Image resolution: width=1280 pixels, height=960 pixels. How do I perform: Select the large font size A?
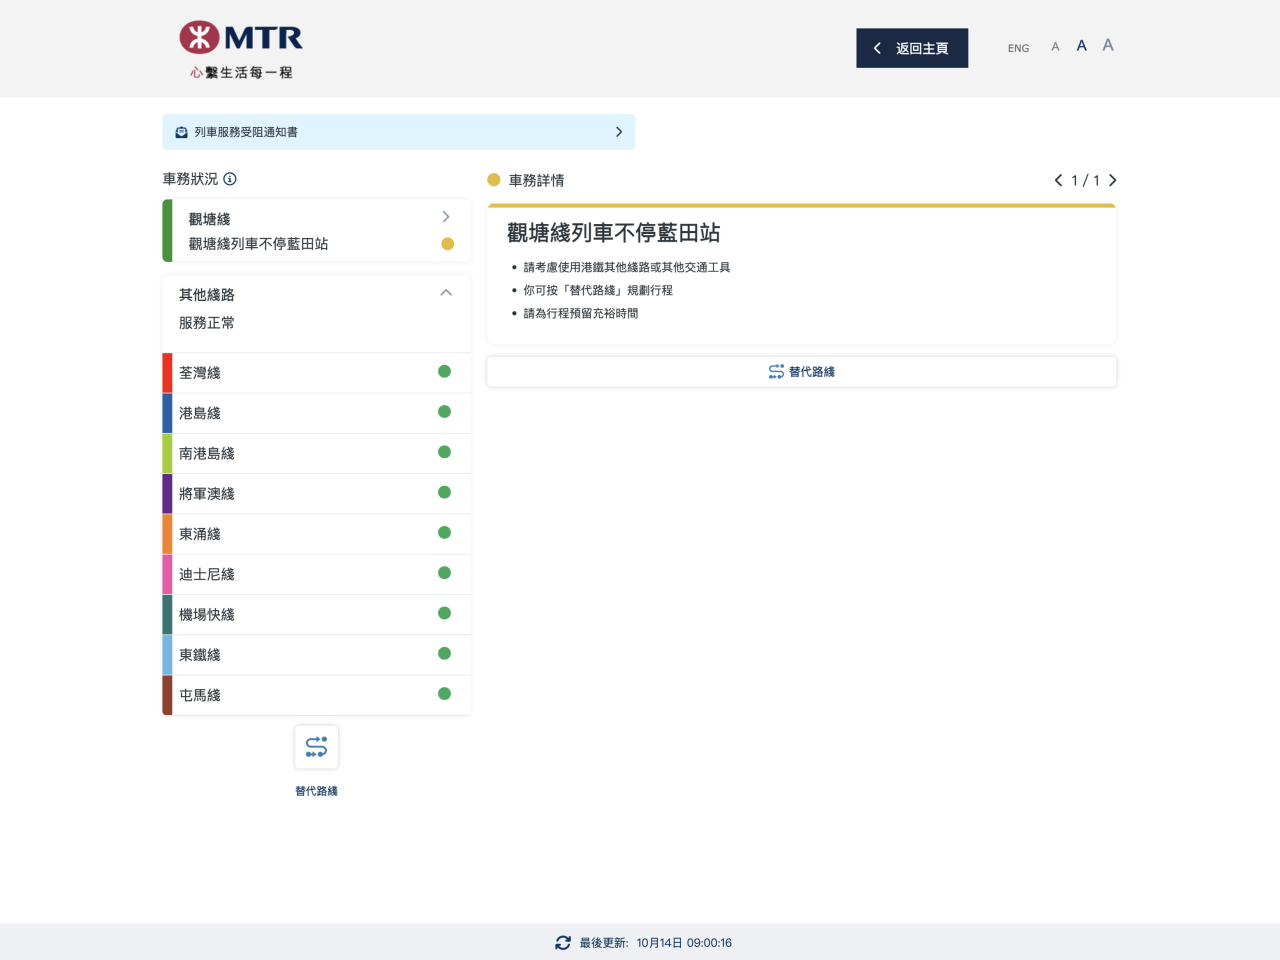pos(1108,45)
